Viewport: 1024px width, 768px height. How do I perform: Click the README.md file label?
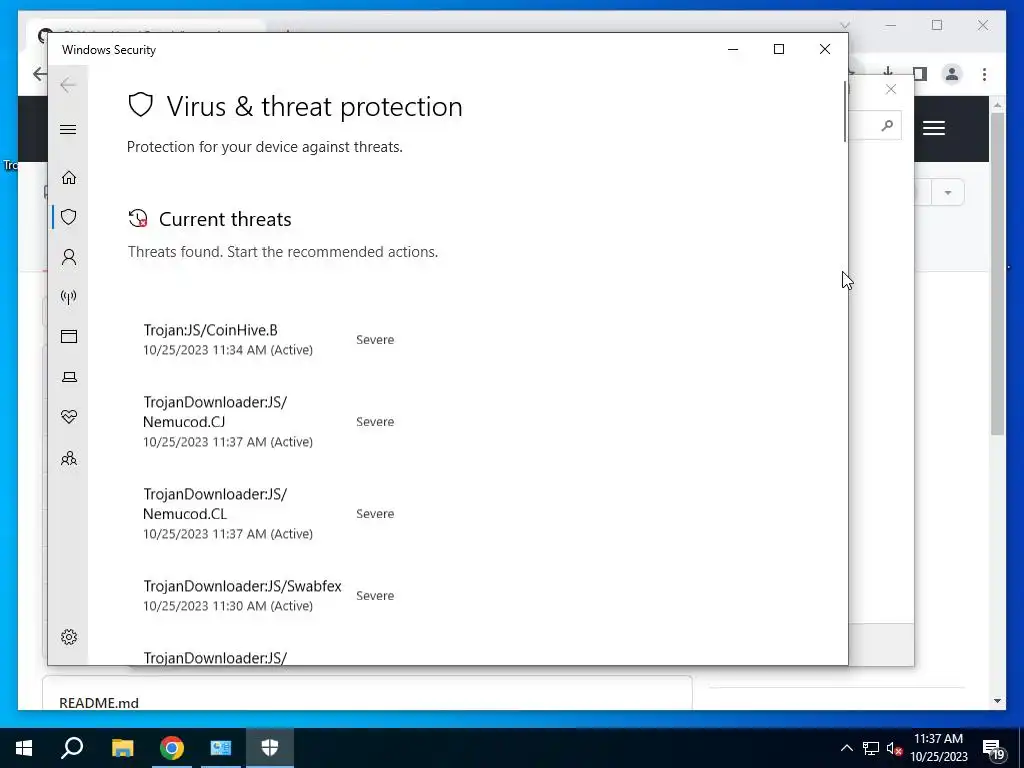[x=99, y=703]
